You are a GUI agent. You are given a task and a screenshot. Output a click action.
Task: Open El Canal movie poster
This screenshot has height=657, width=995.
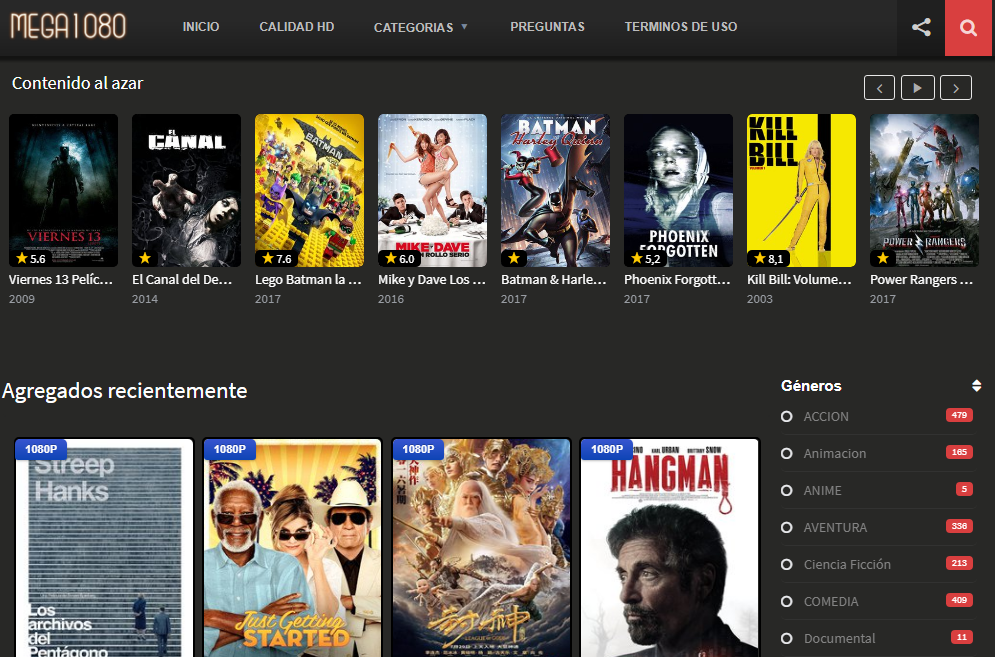[187, 190]
